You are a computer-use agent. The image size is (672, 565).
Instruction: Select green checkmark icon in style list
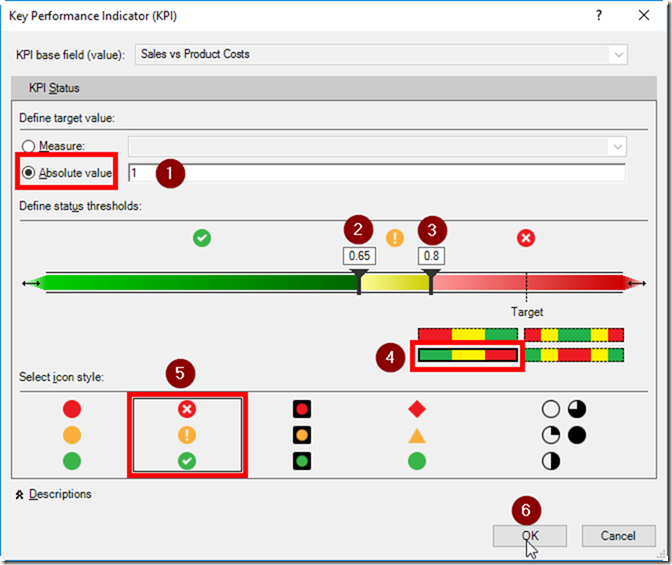(187, 461)
